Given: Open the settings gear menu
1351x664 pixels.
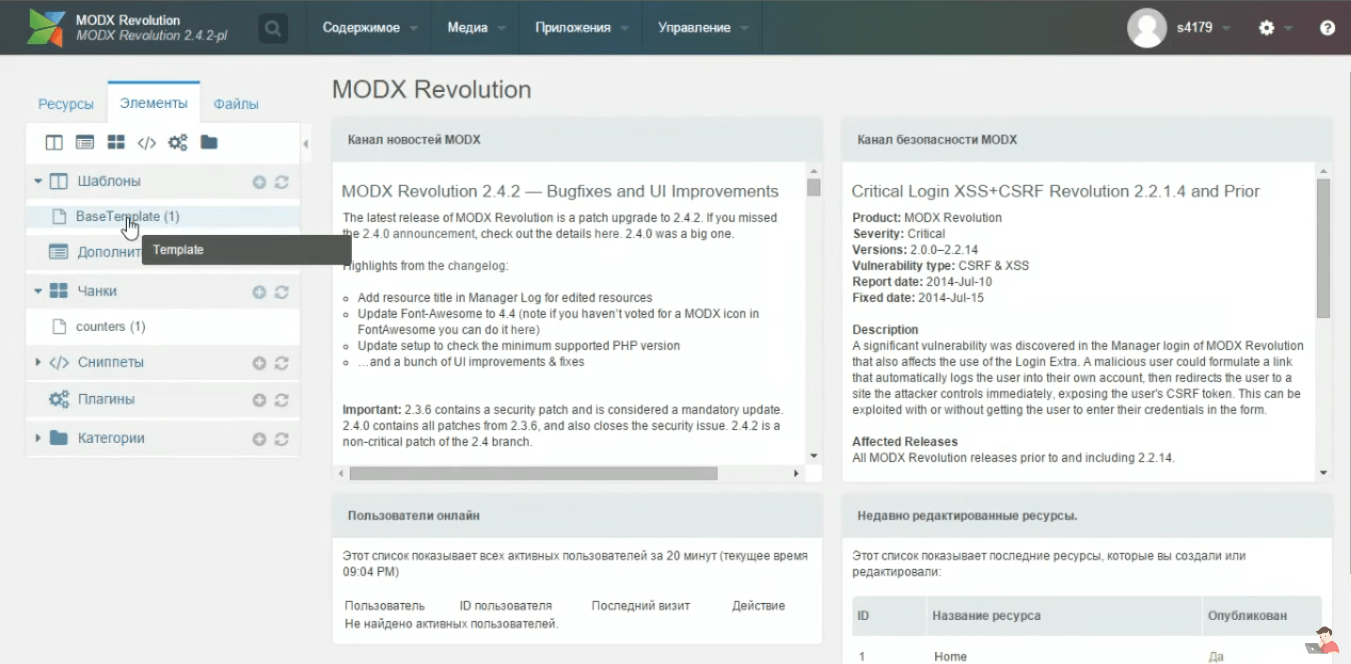Looking at the screenshot, I should pyautogui.click(x=1267, y=28).
